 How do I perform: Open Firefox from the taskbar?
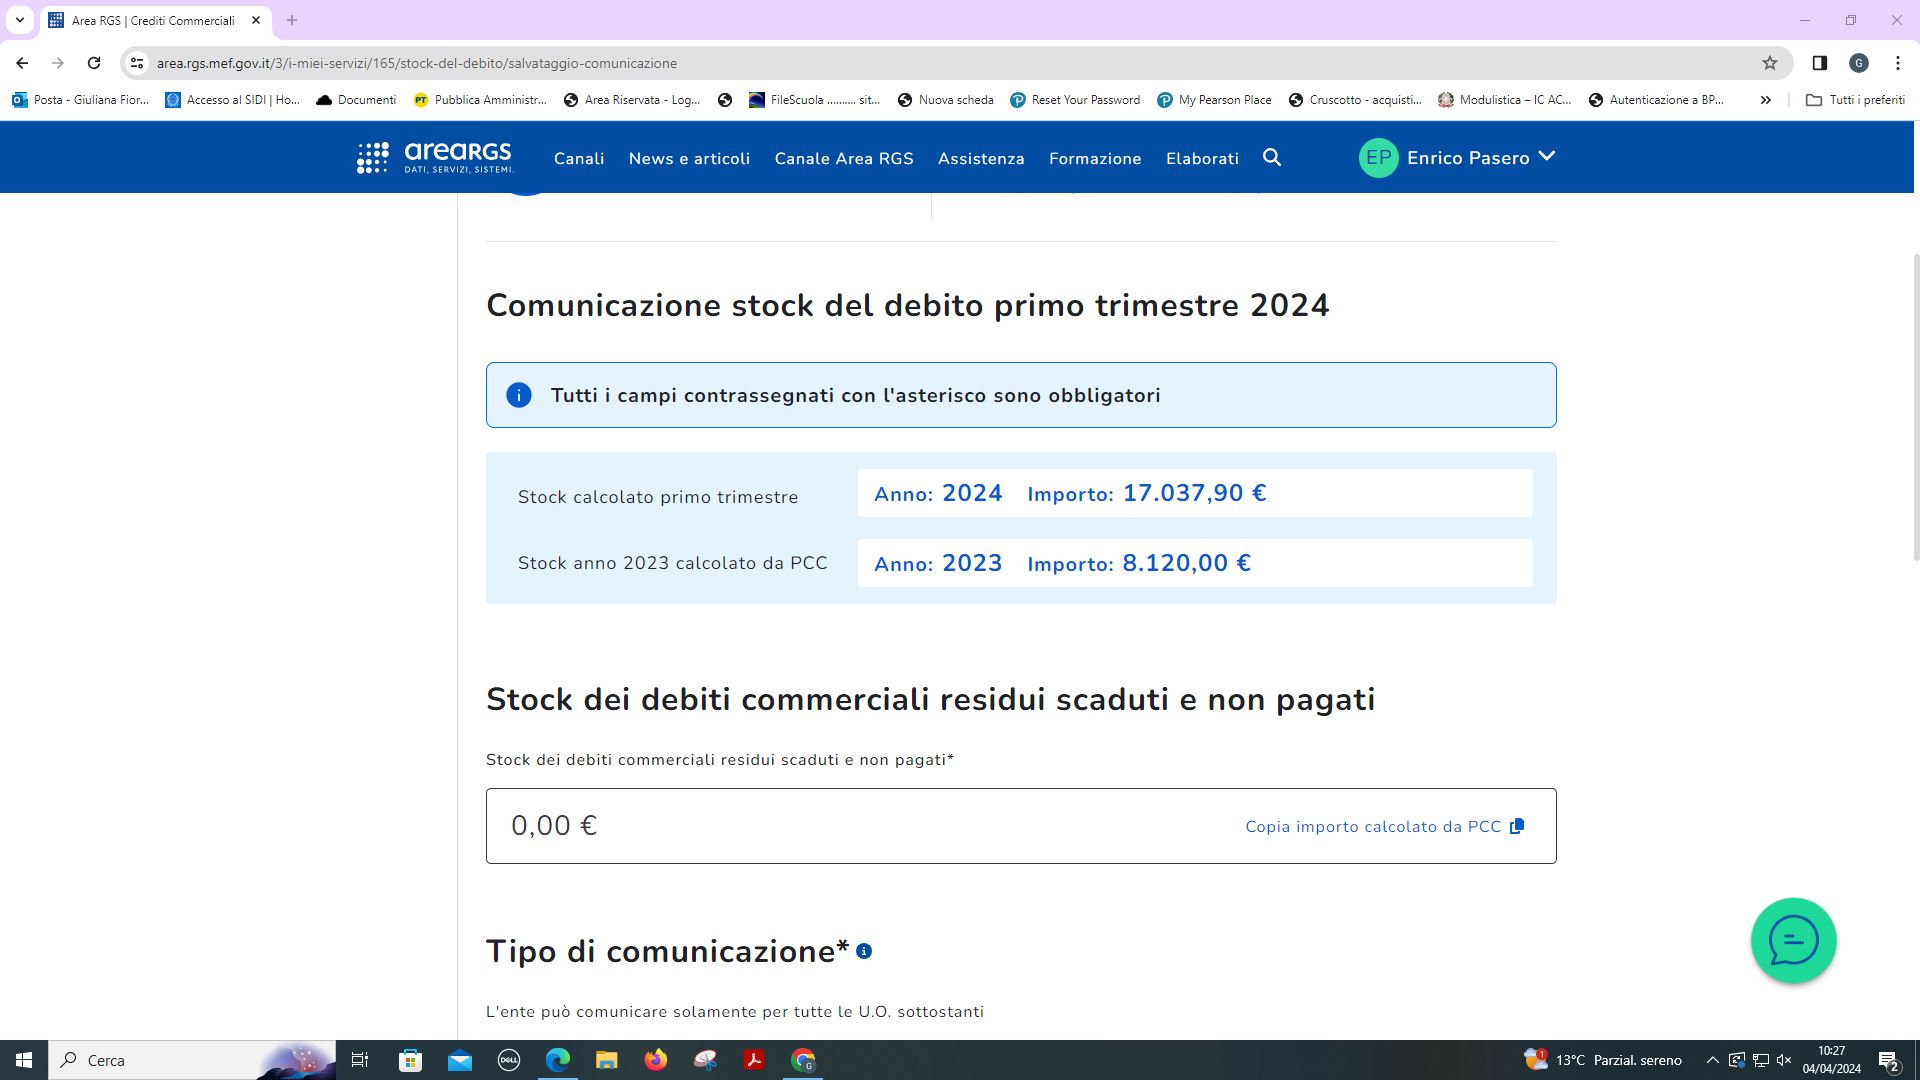[x=656, y=1060]
